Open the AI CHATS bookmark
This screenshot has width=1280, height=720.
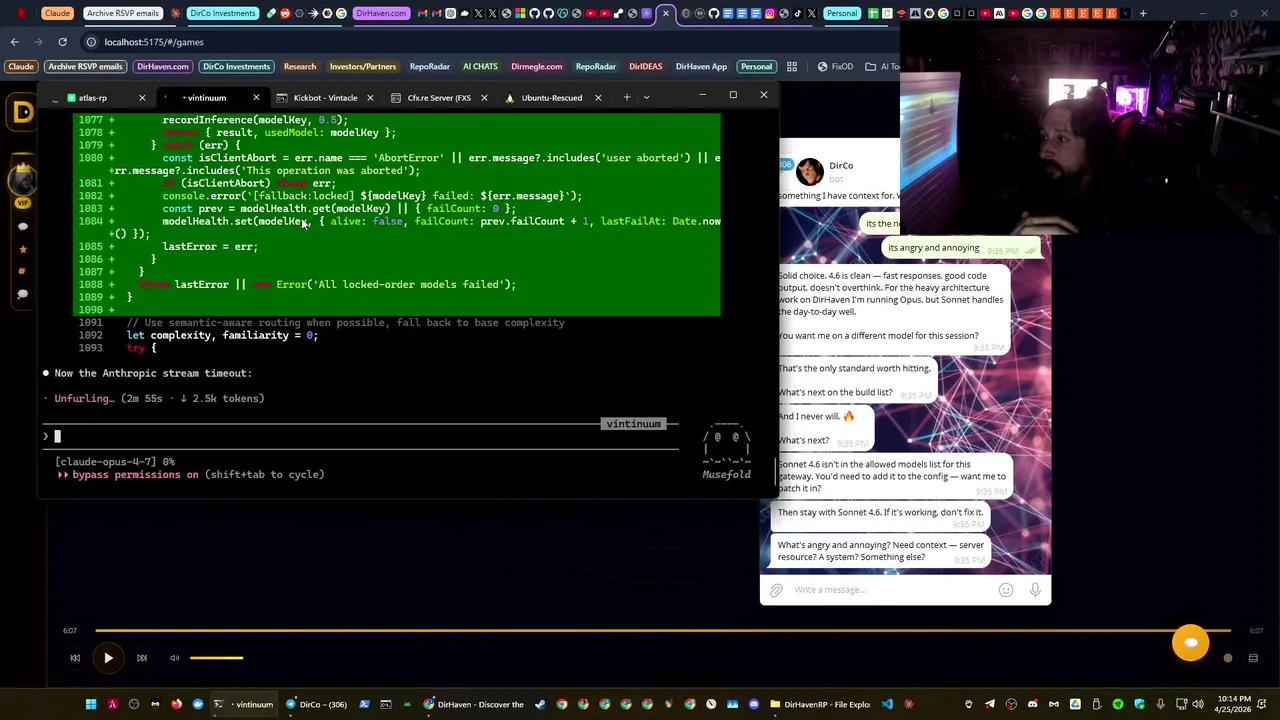pos(480,67)
